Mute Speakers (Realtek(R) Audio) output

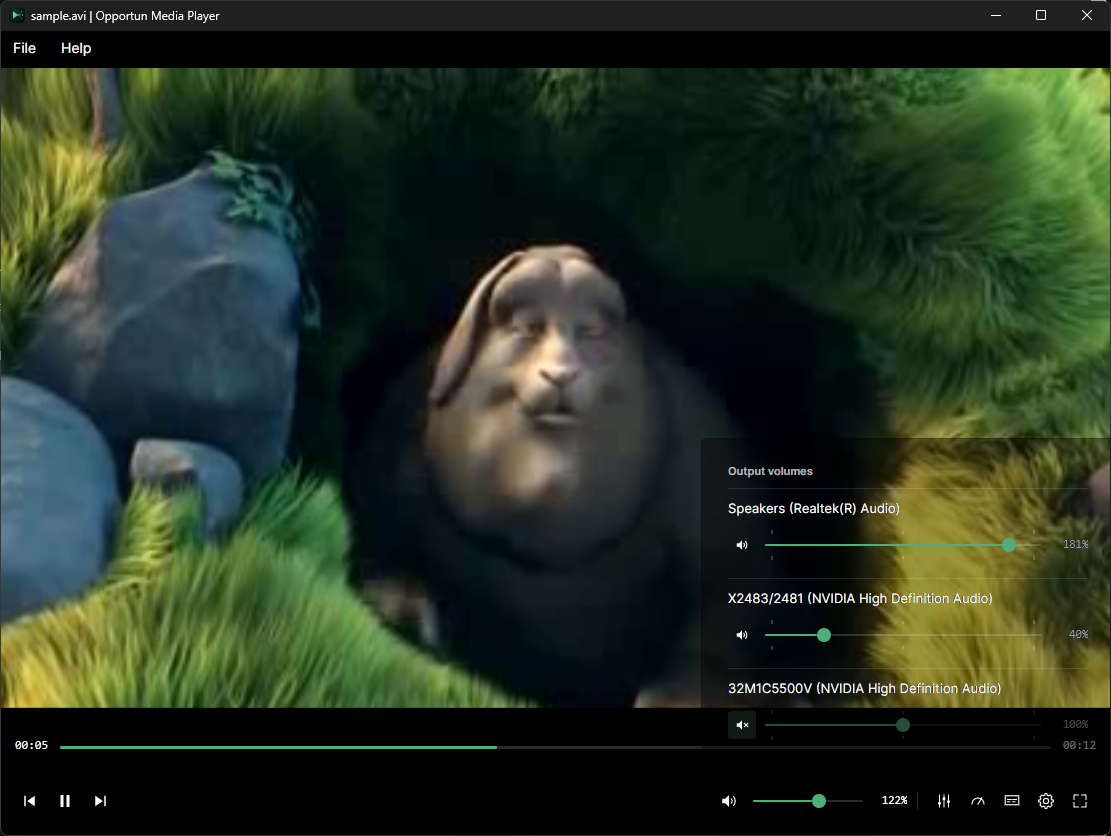click(742, 545)
